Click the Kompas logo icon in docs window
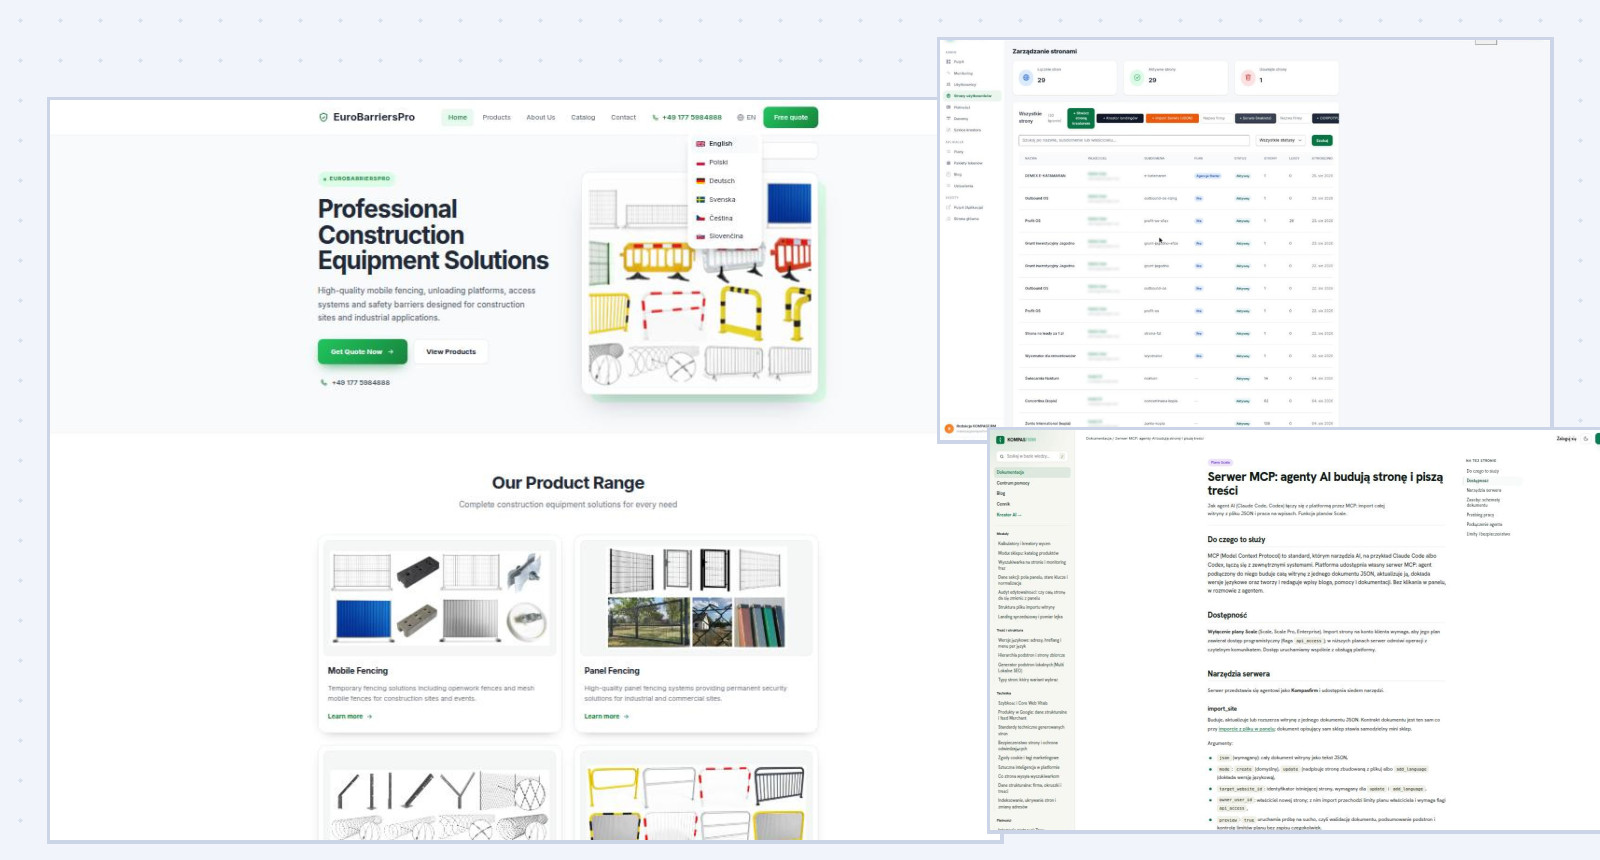Image resolution: width=1600 pixels, height=860 pixels. point(1000,439)
